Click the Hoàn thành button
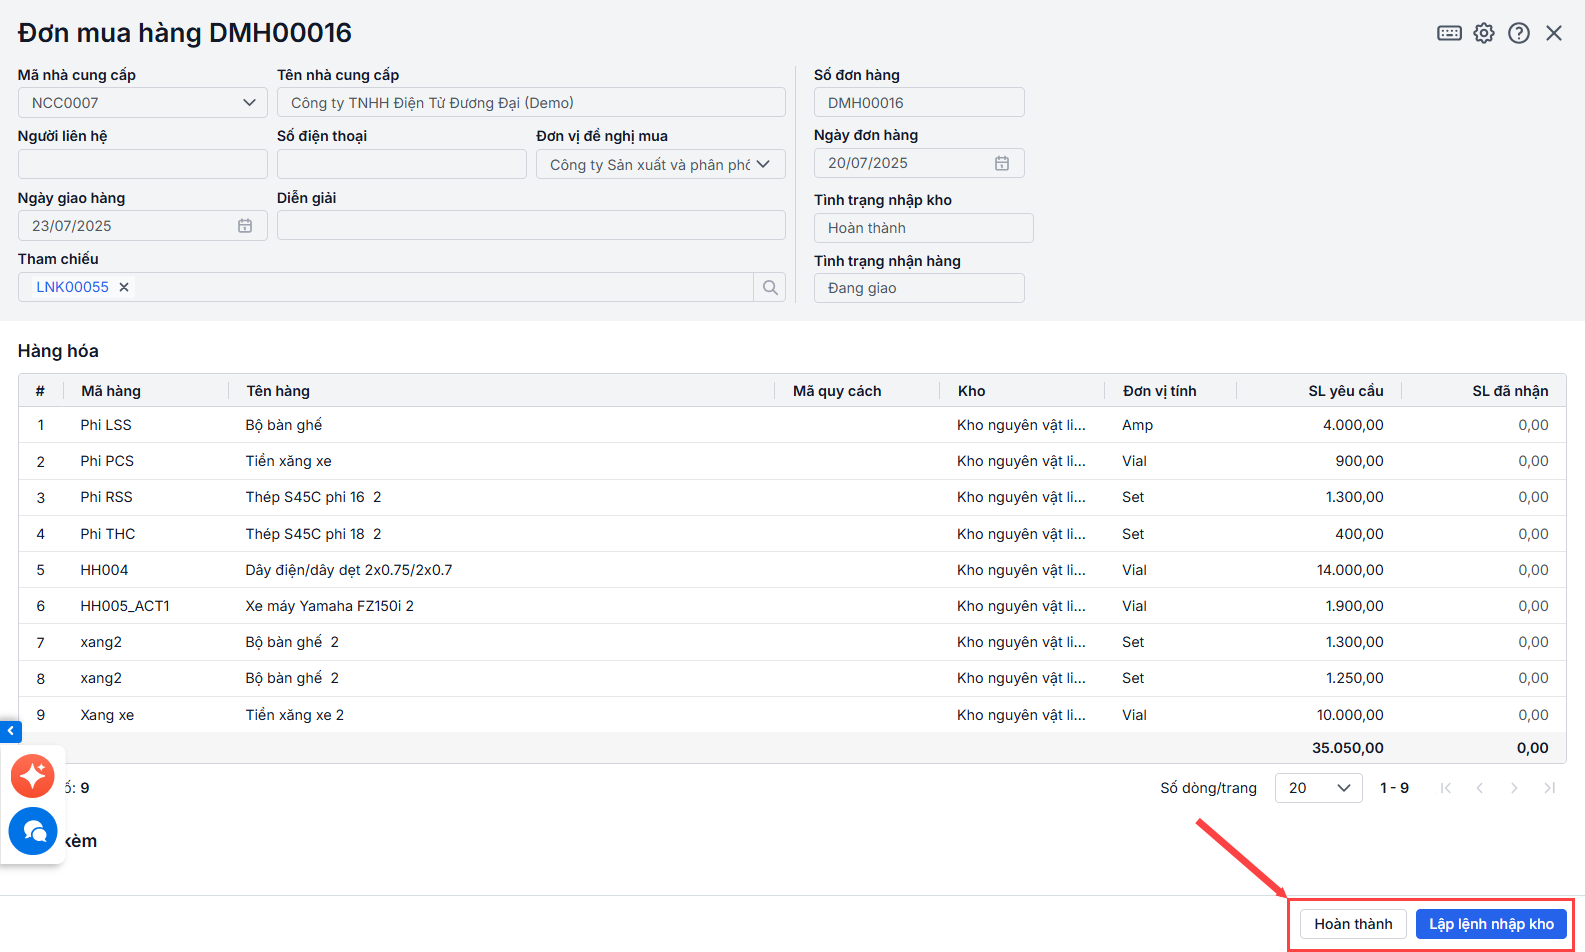1585x952 pixels. [x=1353, y=924]
